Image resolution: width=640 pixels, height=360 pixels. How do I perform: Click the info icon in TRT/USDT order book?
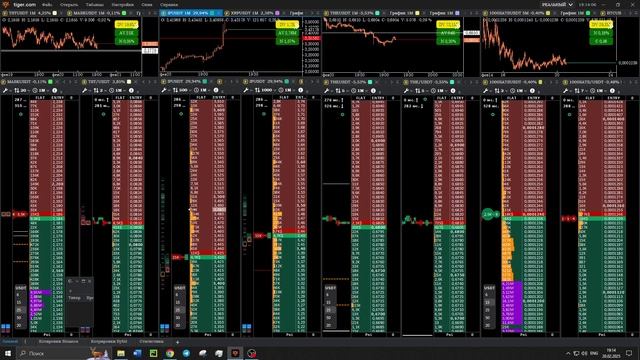pos(131,90)
